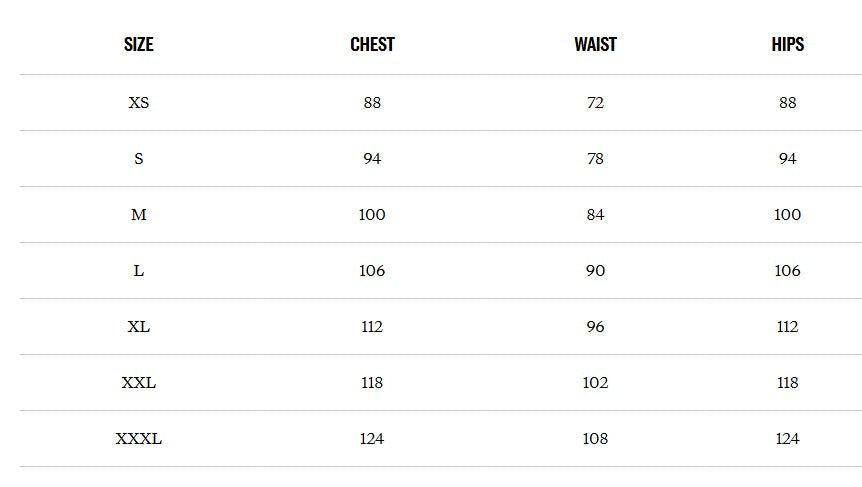Select the S size row label
Screen dimensions: 862x487
tap(139, 158)
